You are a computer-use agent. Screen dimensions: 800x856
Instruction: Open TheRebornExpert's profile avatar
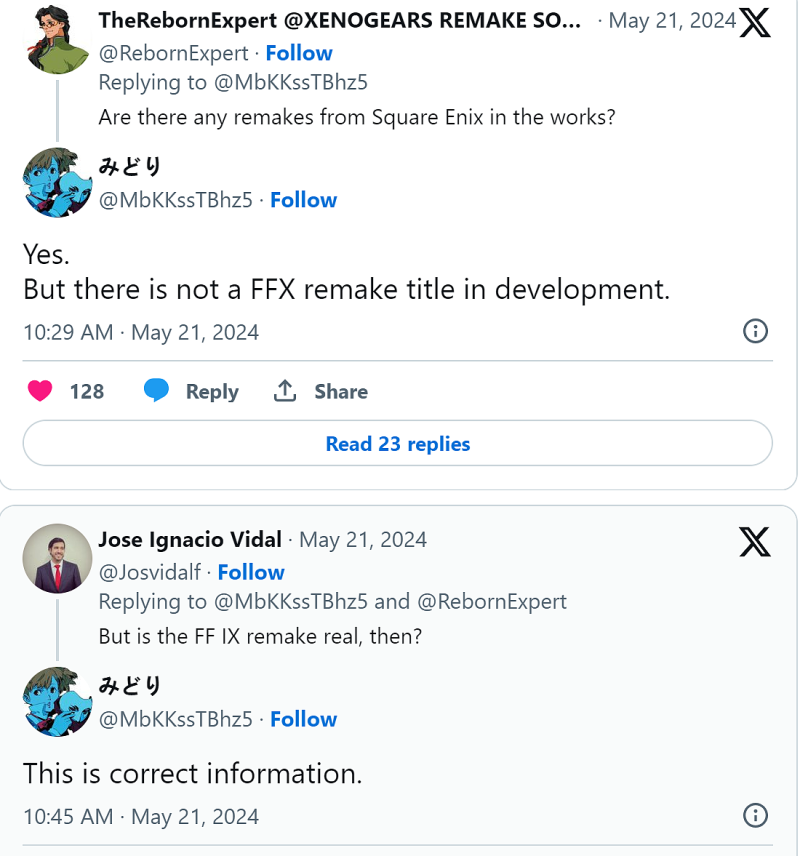pyautogui.click(x=57, y=40)
